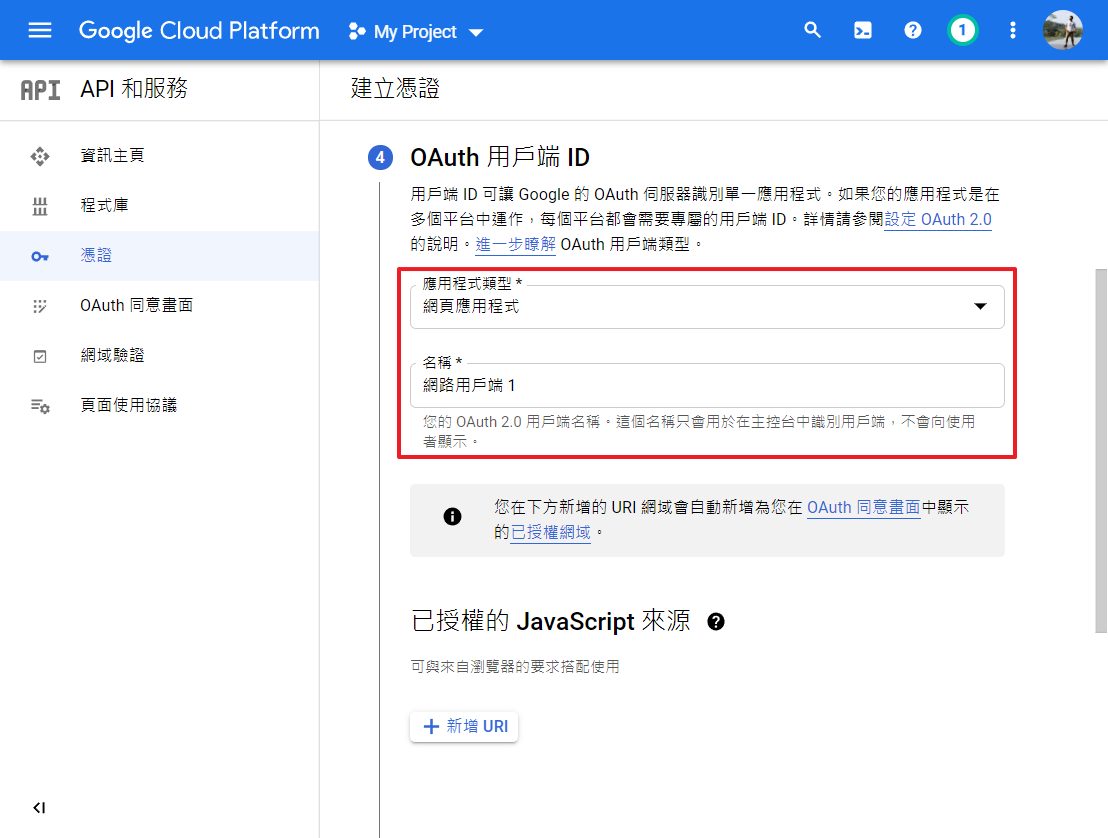Click the 新增 URI button
This screenshot has width=1108, height=838.
[464, 726]
